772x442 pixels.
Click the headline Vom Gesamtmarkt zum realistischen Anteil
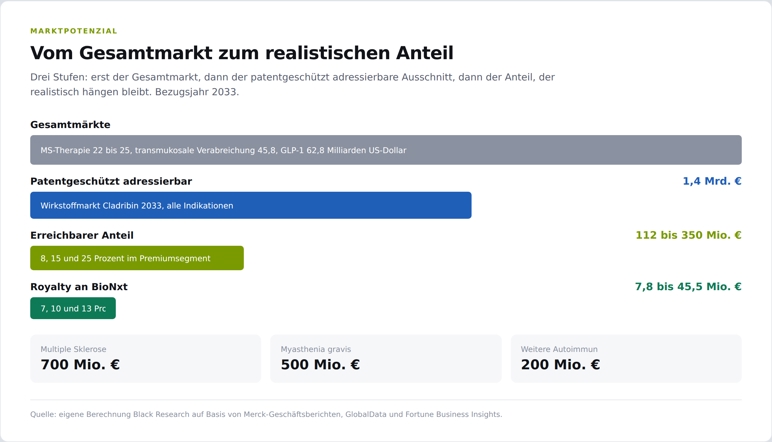(x=242, y=53)
